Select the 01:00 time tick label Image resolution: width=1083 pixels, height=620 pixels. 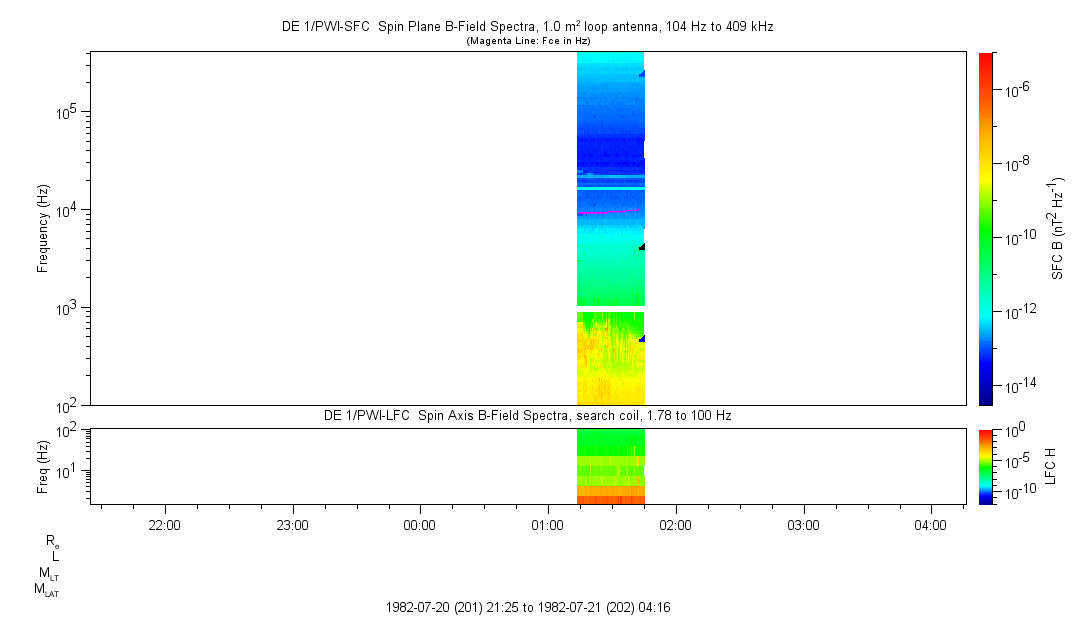(x=547, y=525)
